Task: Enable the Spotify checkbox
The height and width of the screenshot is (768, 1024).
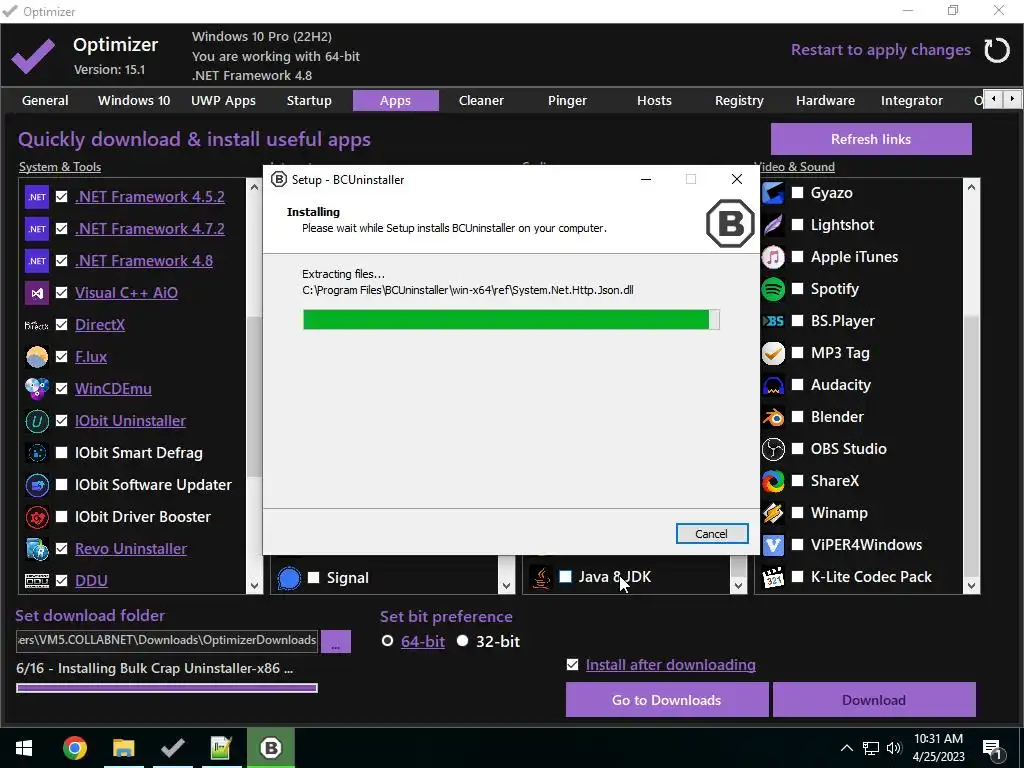Action: pyautogui.click(x=797, y=289)
